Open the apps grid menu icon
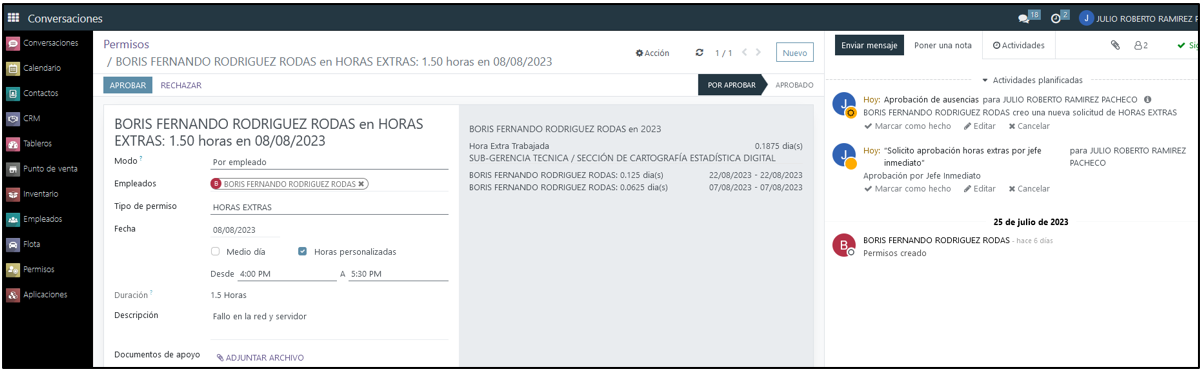 click(x=13, y=18)
